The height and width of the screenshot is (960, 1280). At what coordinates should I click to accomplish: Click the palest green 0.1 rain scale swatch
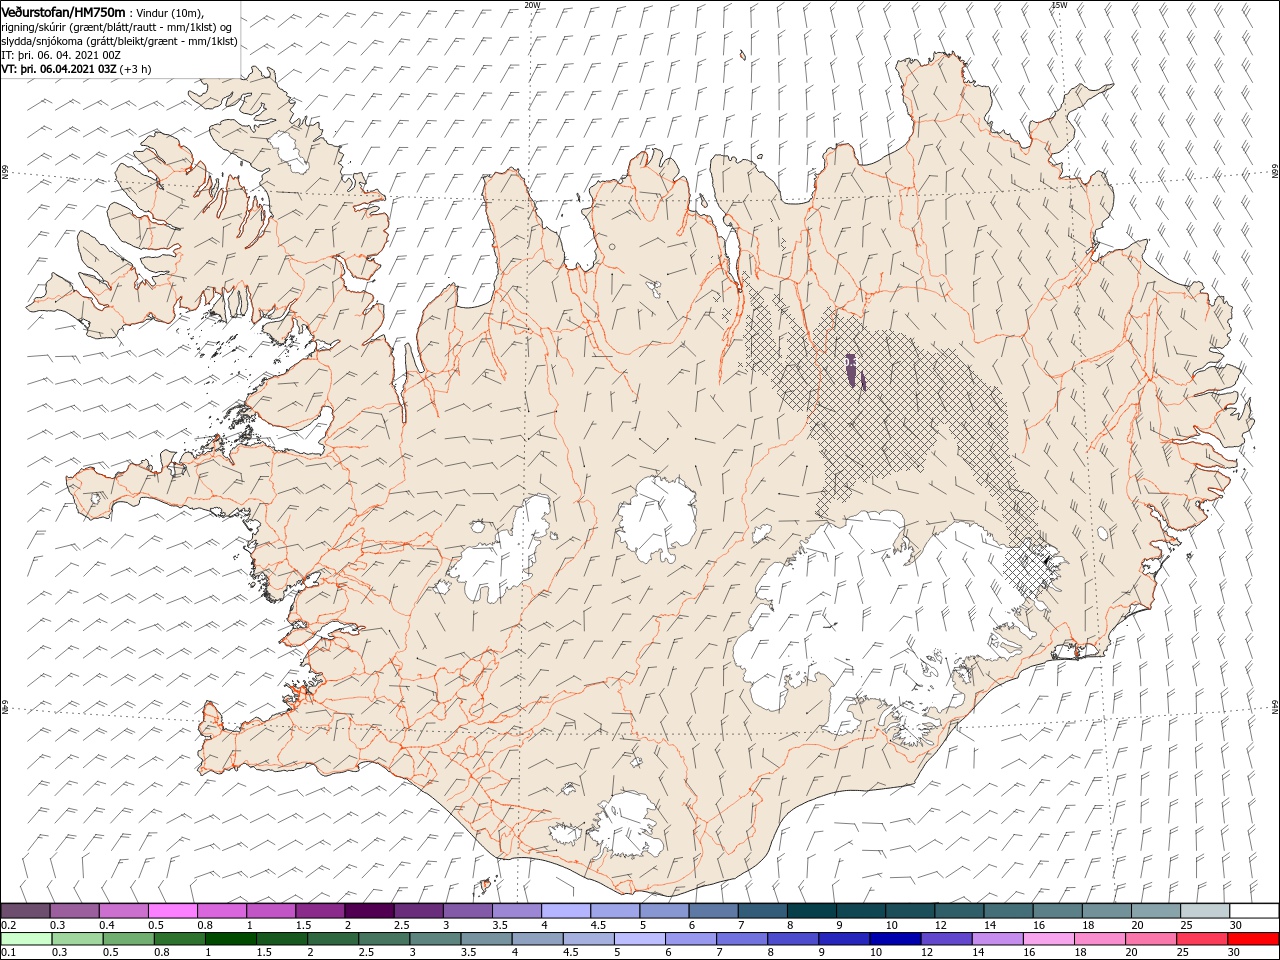point(26,938)
